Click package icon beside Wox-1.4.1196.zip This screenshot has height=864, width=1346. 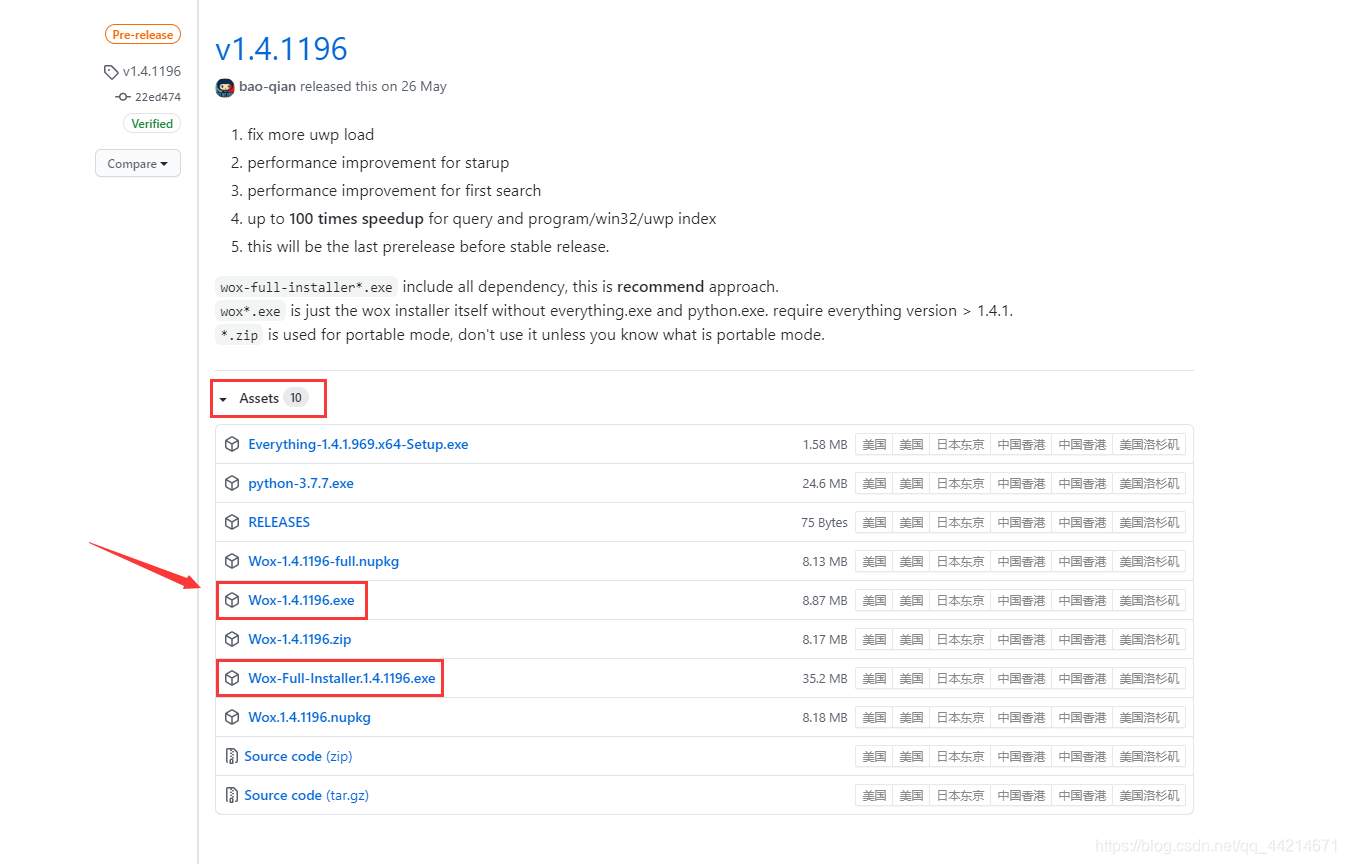coord(232,639)
